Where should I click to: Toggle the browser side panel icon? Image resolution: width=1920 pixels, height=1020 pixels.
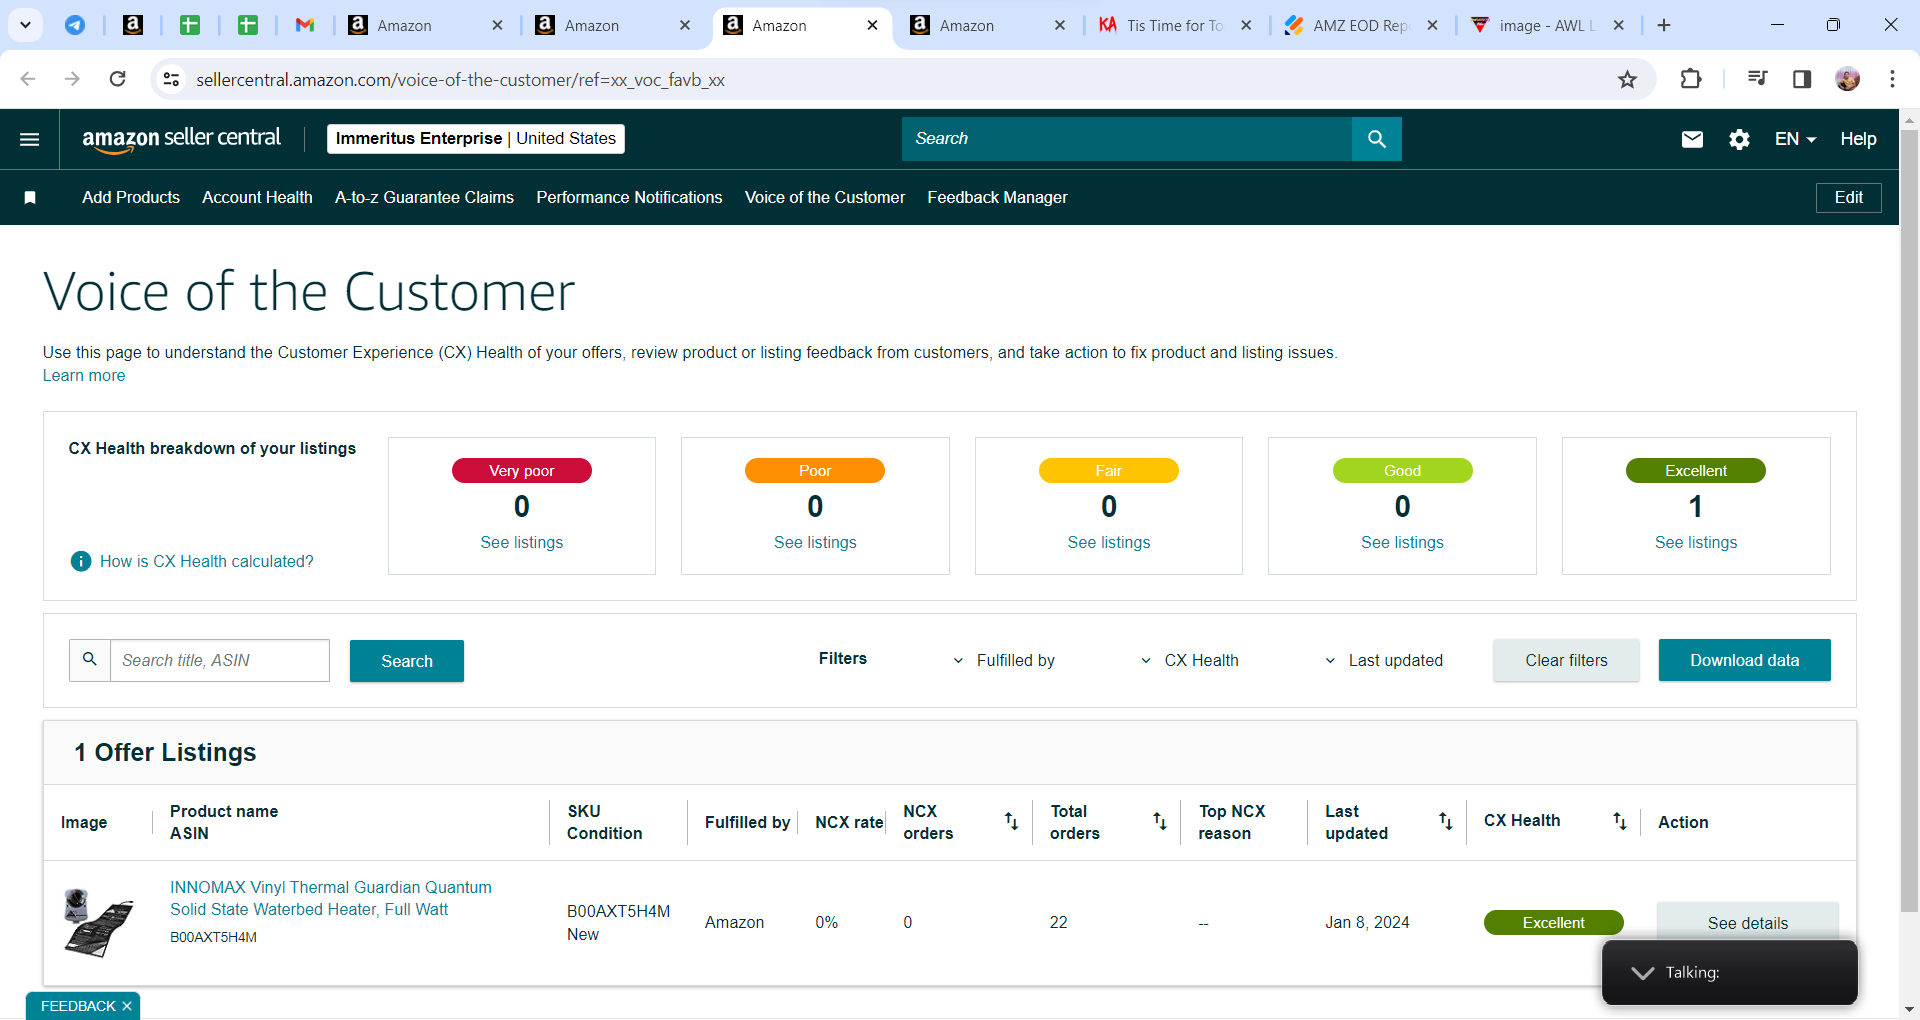1802,79
